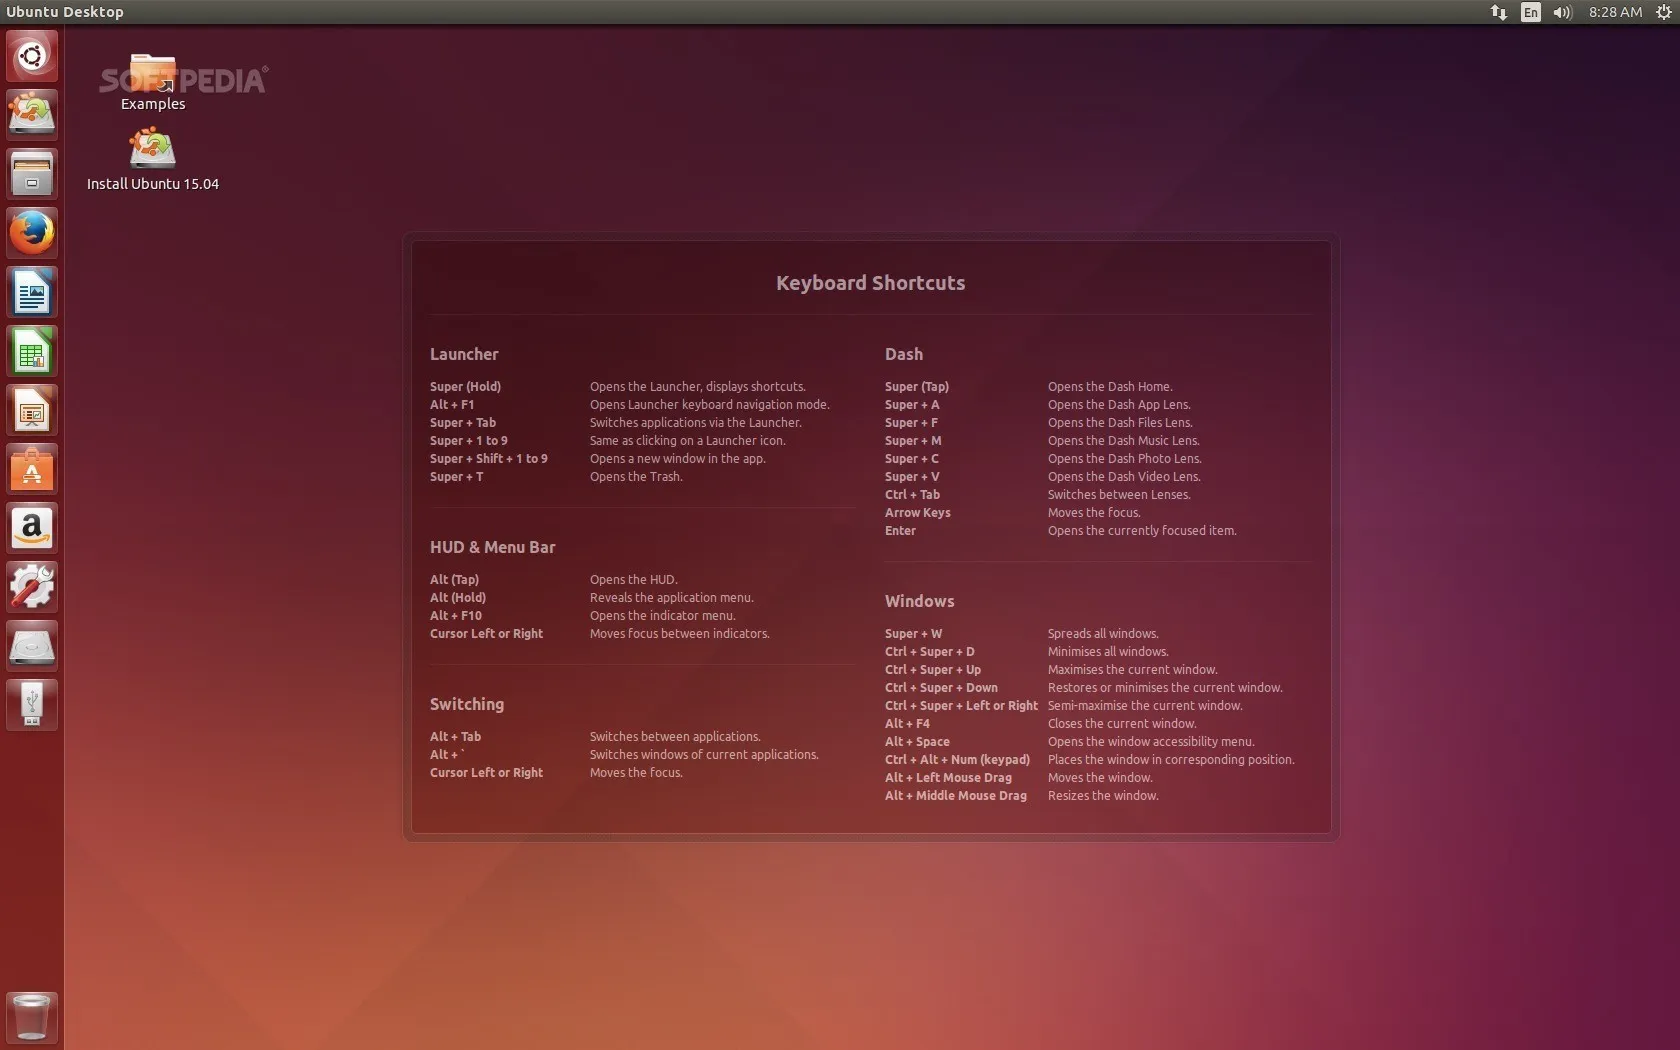Mute audio via the volume indicator
The width and height of the screenshot is (1680, 1050).
coord(1562,12)
